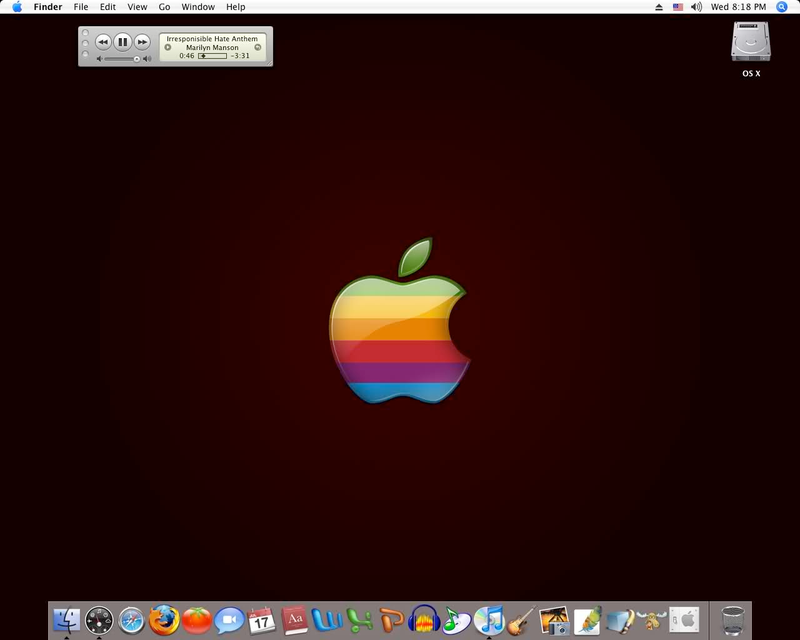
Task: Open the US flag input menu
Action: pyautogui.click(x=678, y=7)
